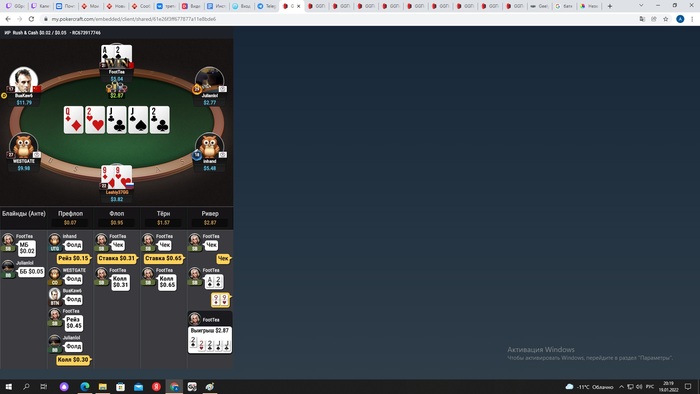The height and width of the screenshot is (394, 700).
Task: Close the active pokercraft tab
Action: [x=299, y=6]
